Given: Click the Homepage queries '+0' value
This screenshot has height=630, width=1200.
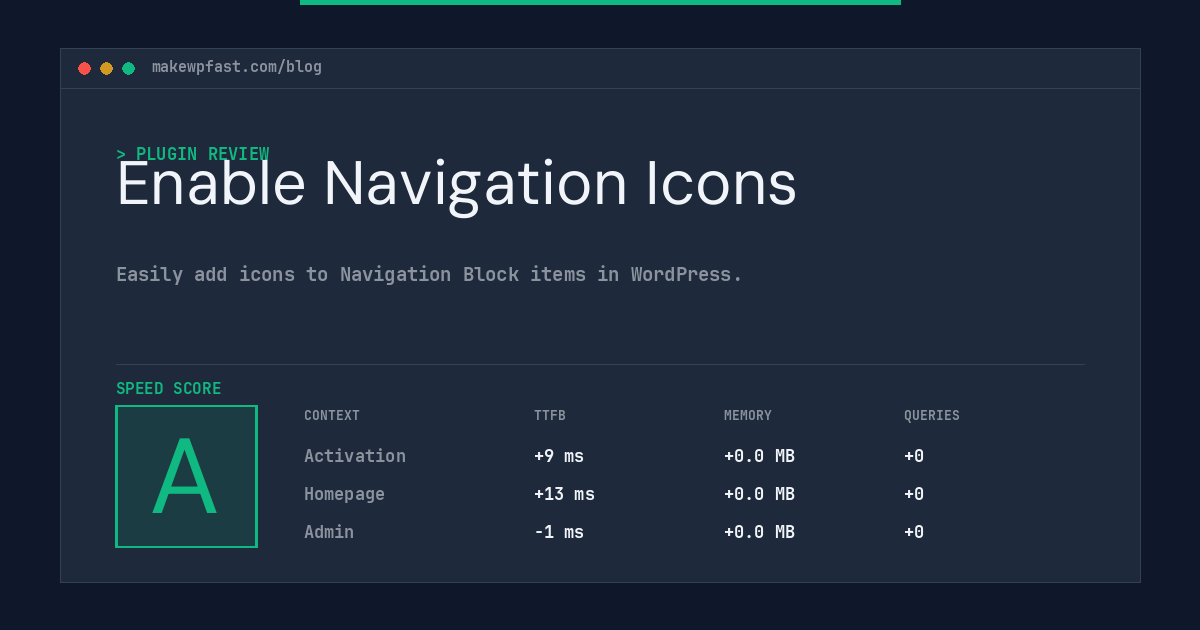Looking at the screenshot, I should point(914,494).
